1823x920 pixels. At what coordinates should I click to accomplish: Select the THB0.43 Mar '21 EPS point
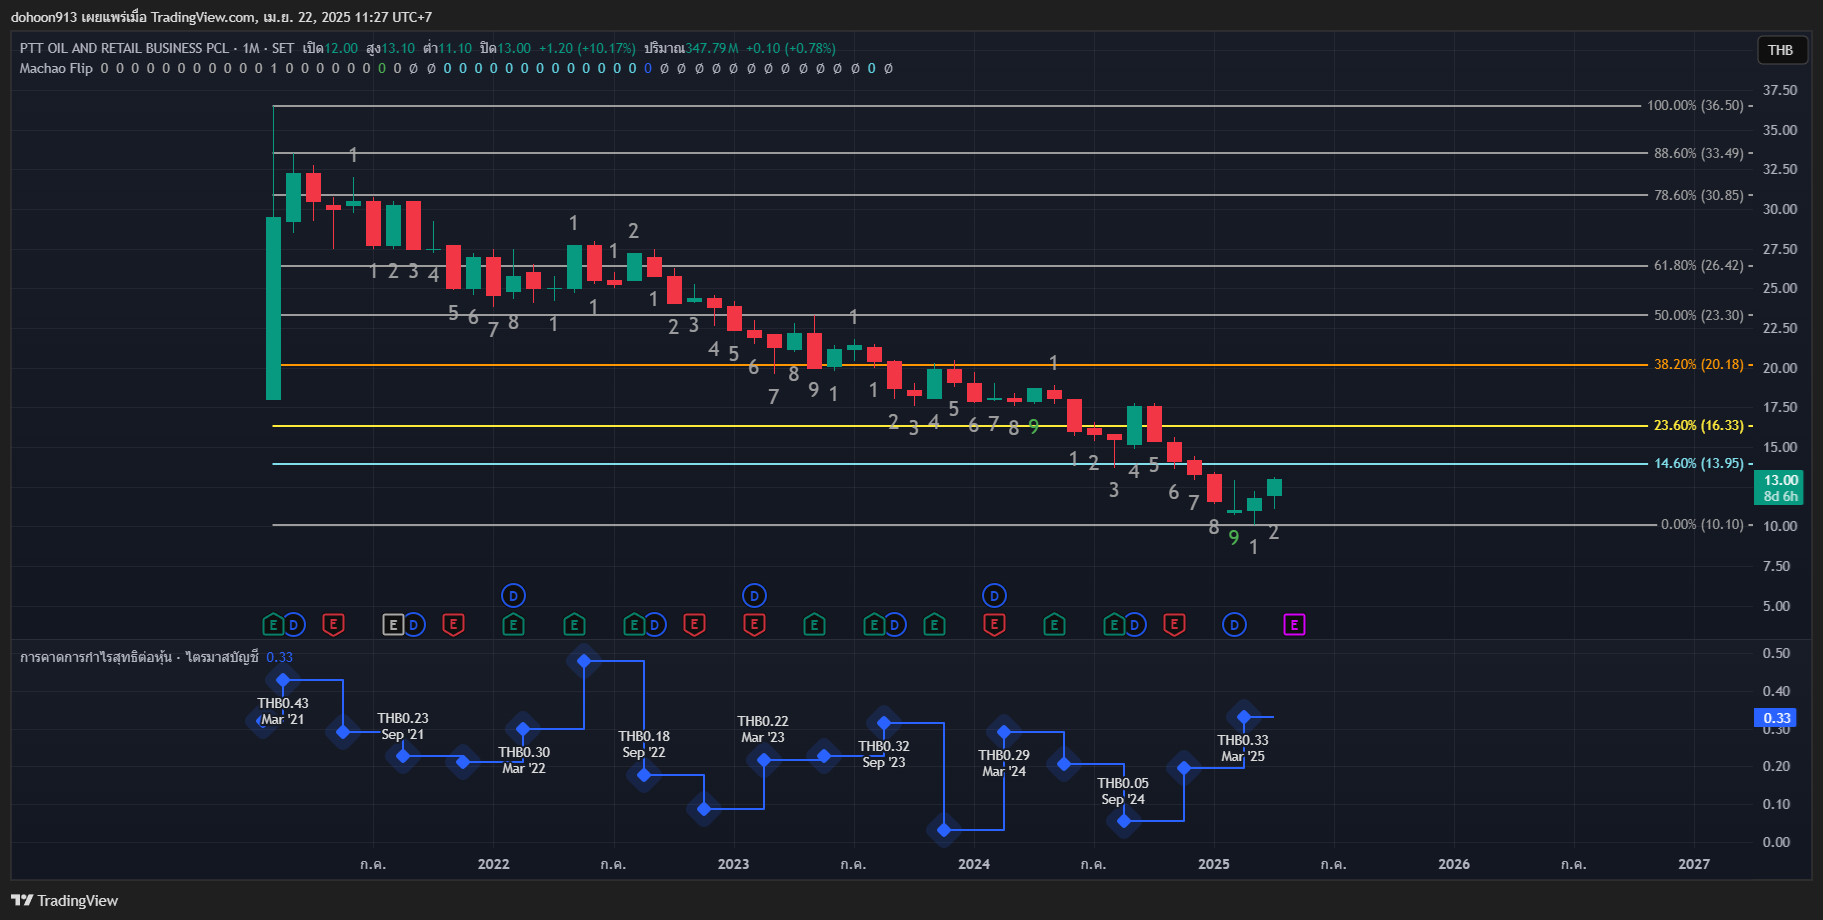tap(283, 680)
